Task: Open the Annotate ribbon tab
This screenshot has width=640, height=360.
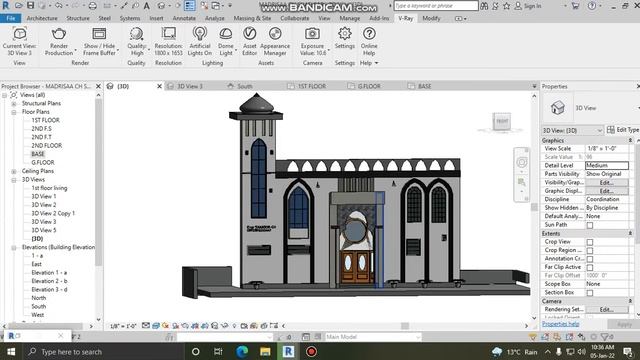Action: point(184,18)
